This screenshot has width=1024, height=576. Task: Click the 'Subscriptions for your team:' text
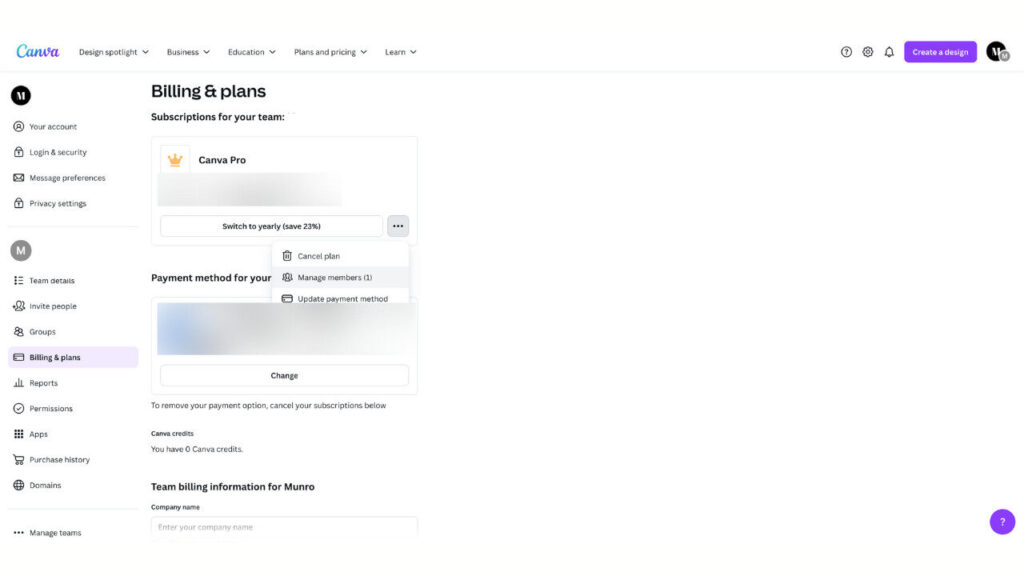point(217,117)
